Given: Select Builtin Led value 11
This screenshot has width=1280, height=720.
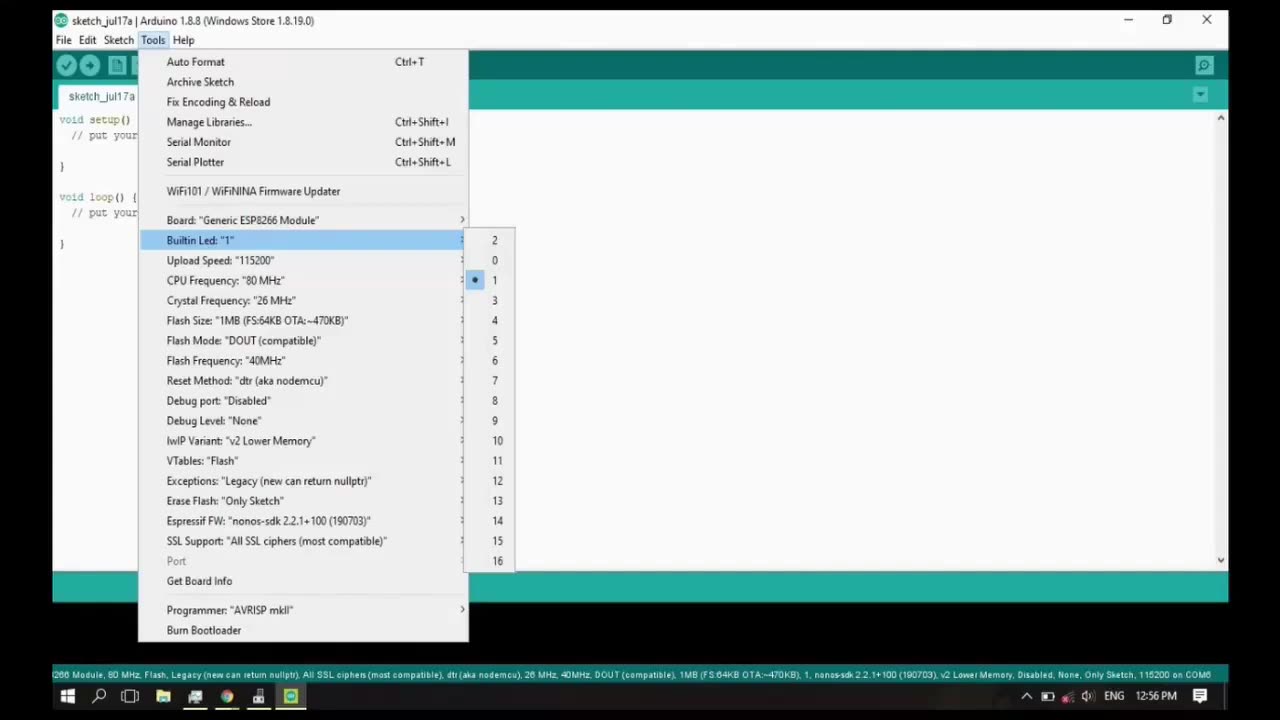Looking at the screenshot, I should [x=490, y=460].
